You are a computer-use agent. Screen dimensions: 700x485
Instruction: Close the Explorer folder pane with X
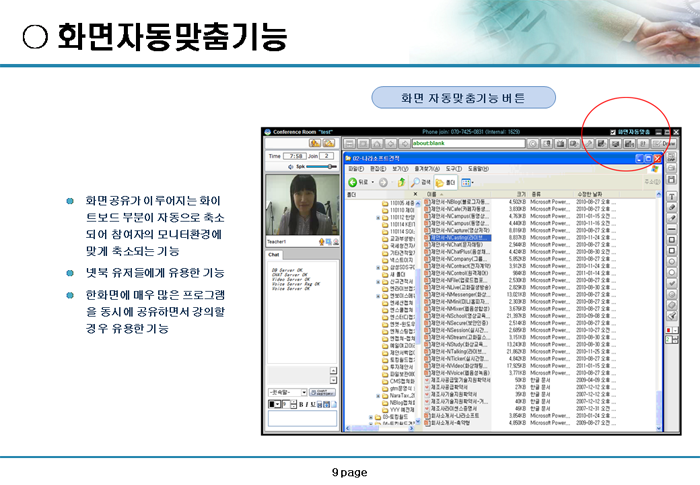[415, 194]
